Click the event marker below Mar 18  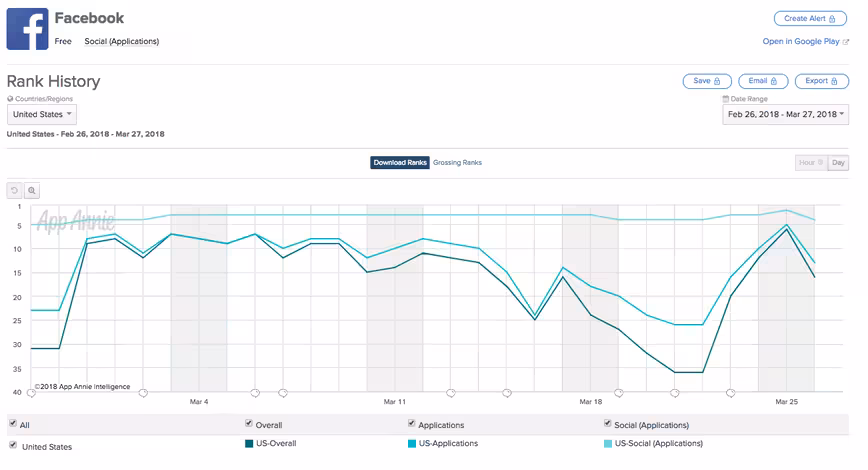click(619, 393)
